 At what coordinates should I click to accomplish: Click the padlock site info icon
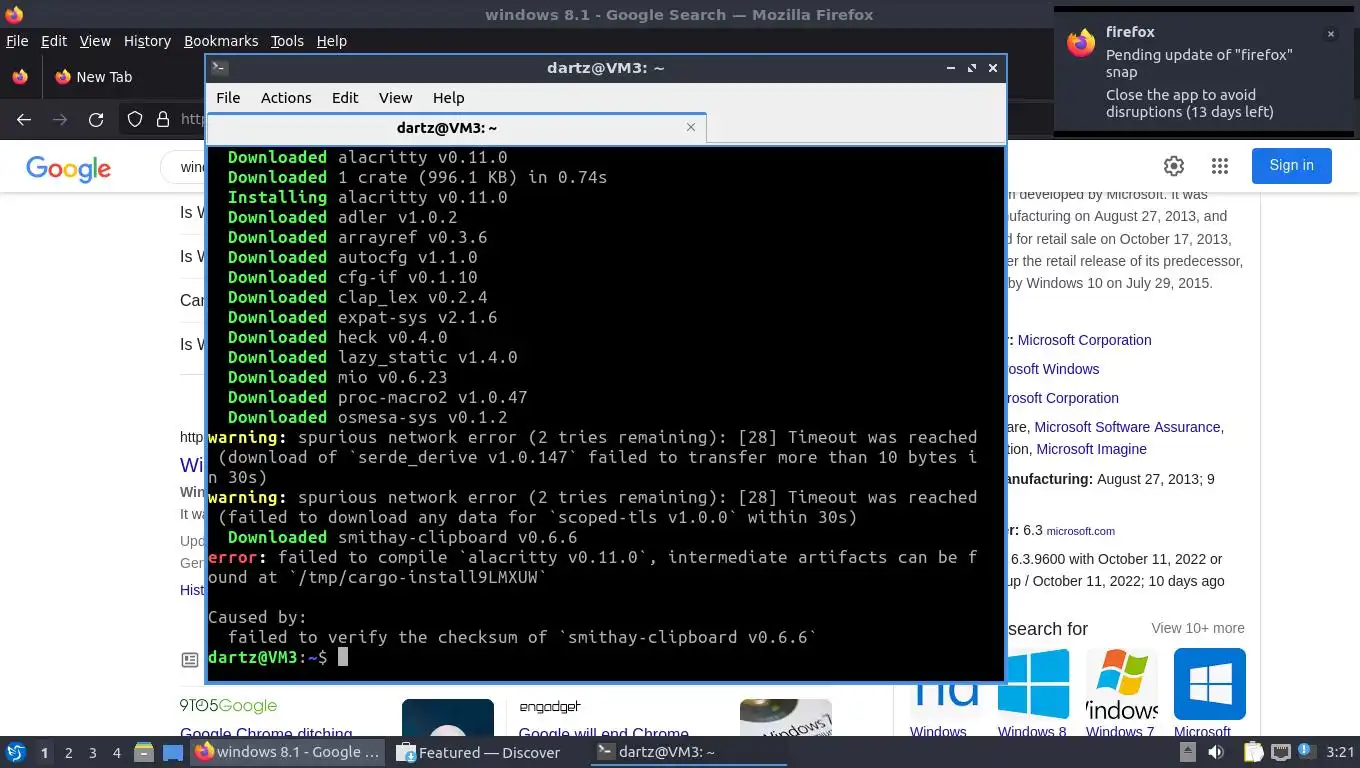click(x=163, y=120)
